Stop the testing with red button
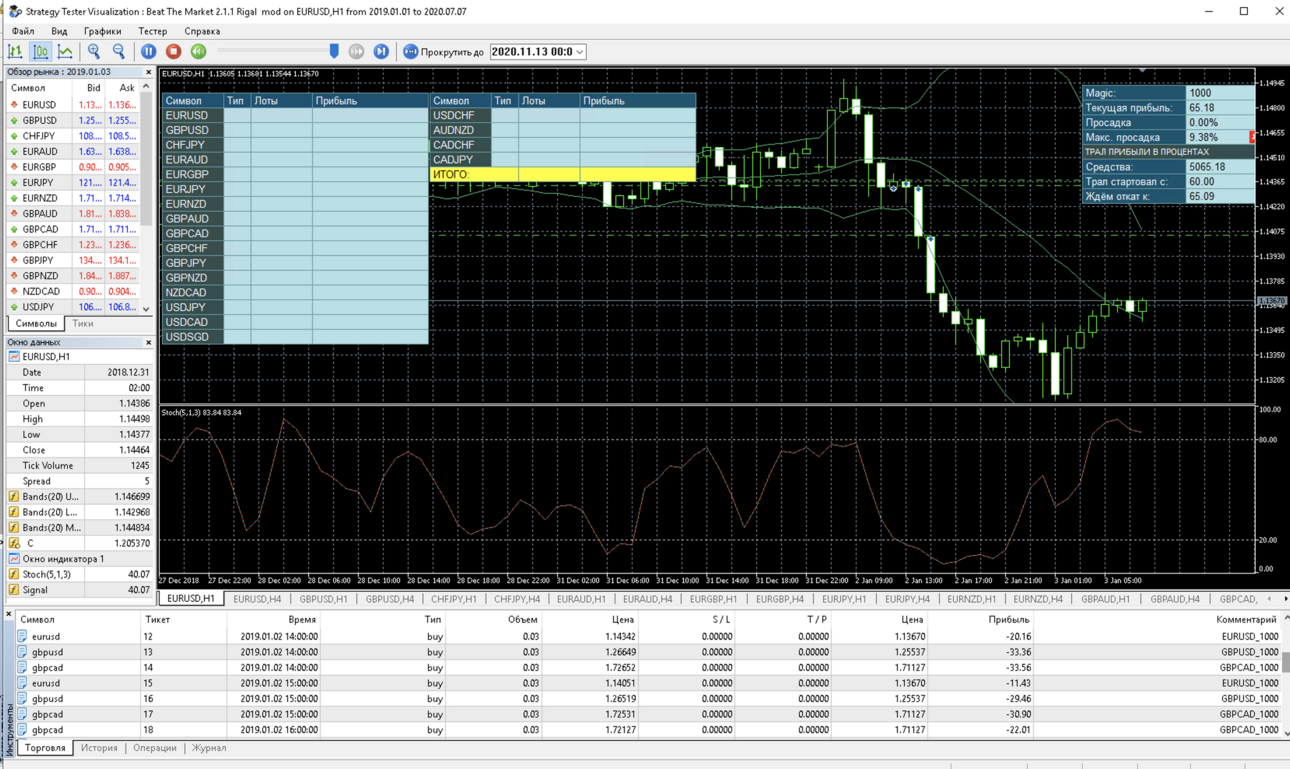Viewport: 1290px width, 769px height. 174,51
